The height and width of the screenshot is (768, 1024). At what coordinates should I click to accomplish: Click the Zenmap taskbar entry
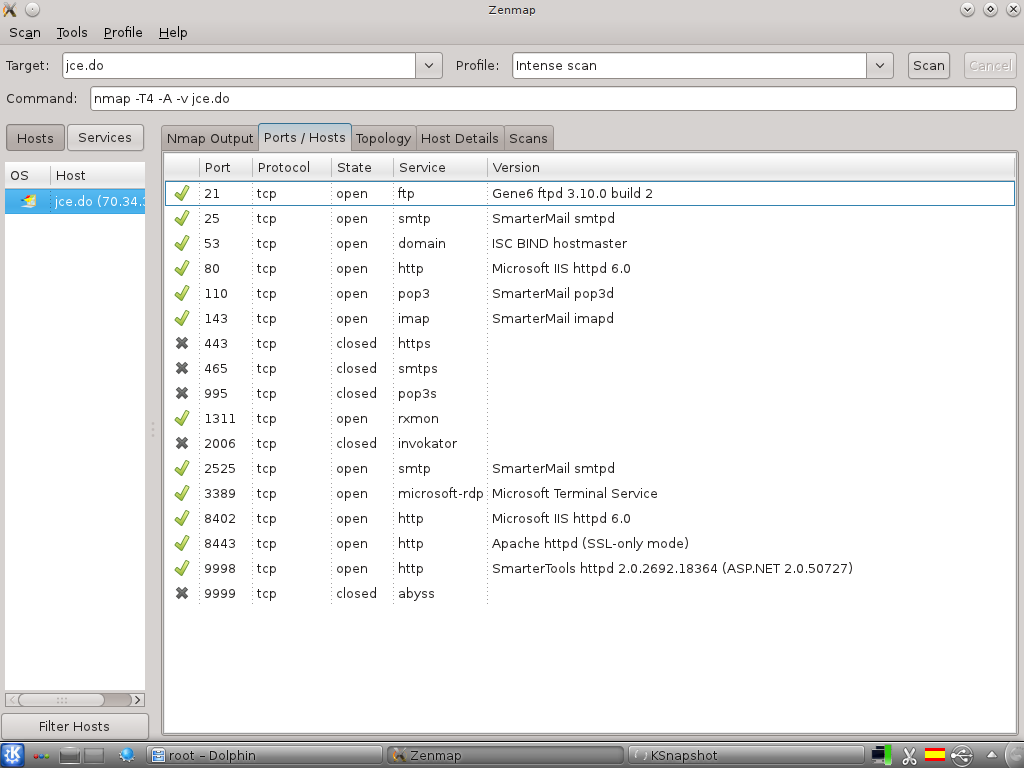[505, 756]
